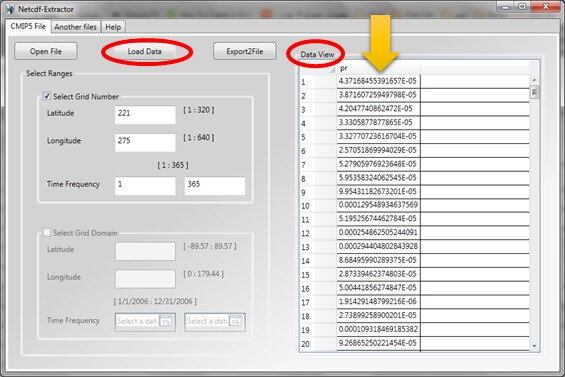Click the disabled grid domain Longitude field
Image resolution: width=565 pixels, height=377 pixels.
click(x=145, y=279)
